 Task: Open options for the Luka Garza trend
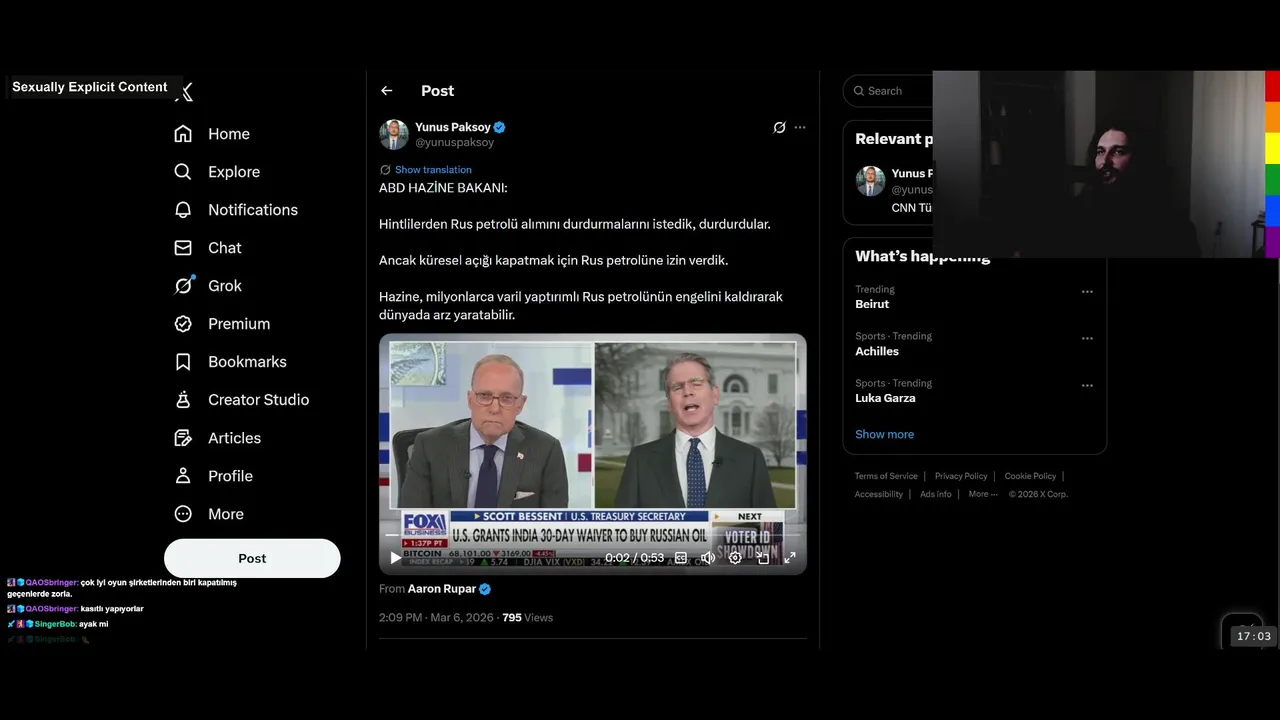tap(1087, 386)
